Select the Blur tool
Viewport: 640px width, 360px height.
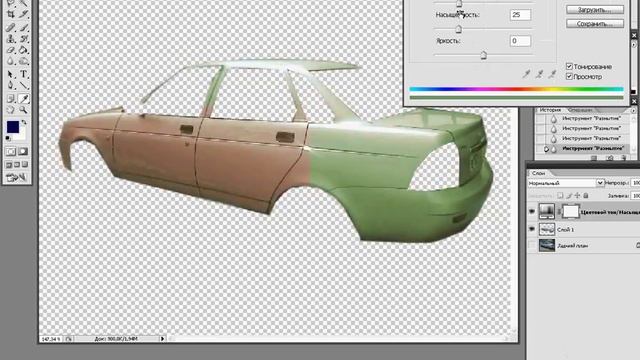(x=11, y=62)
